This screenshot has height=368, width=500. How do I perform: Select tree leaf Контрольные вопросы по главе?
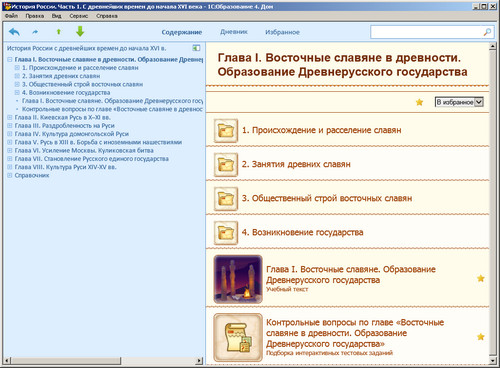tap(112, 109)
